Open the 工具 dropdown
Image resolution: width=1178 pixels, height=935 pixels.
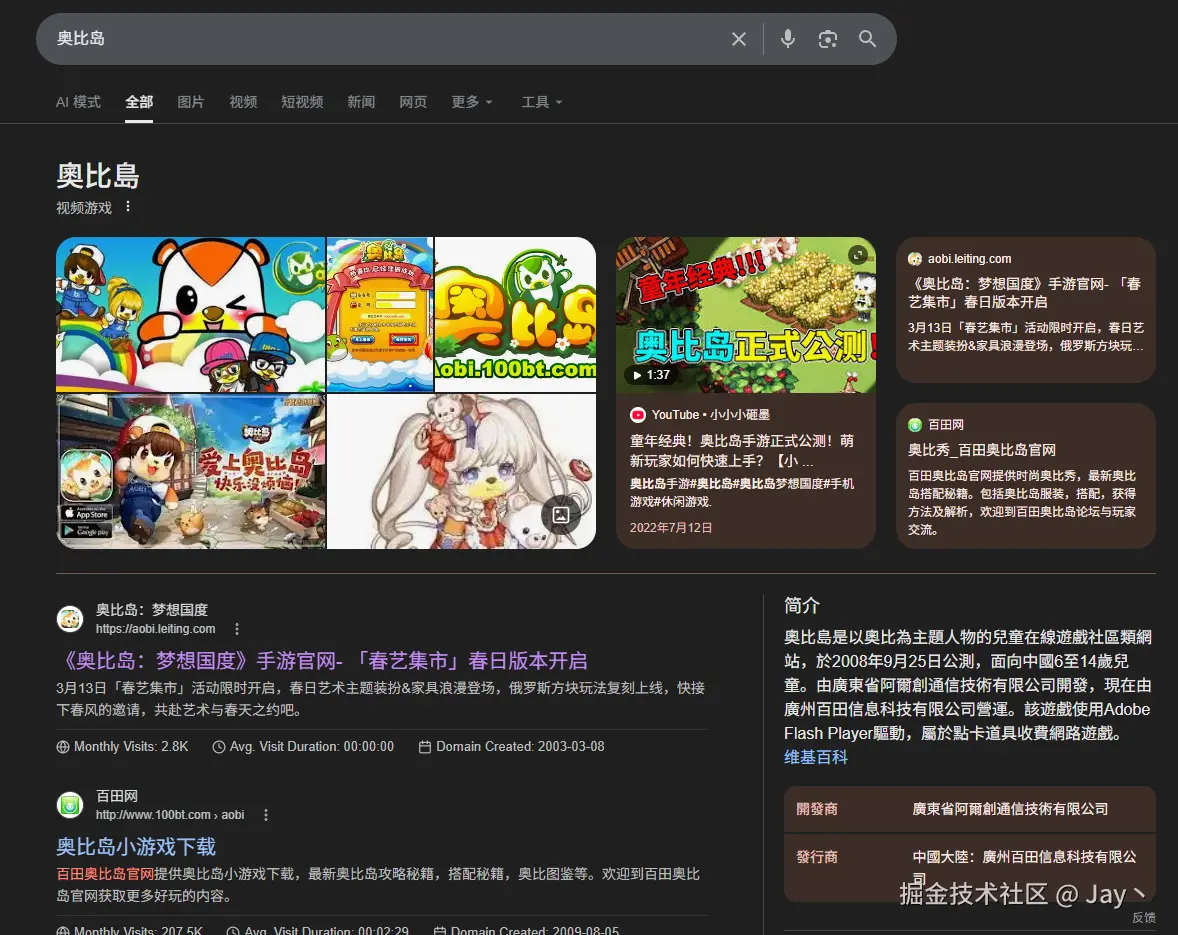(540, 102)
